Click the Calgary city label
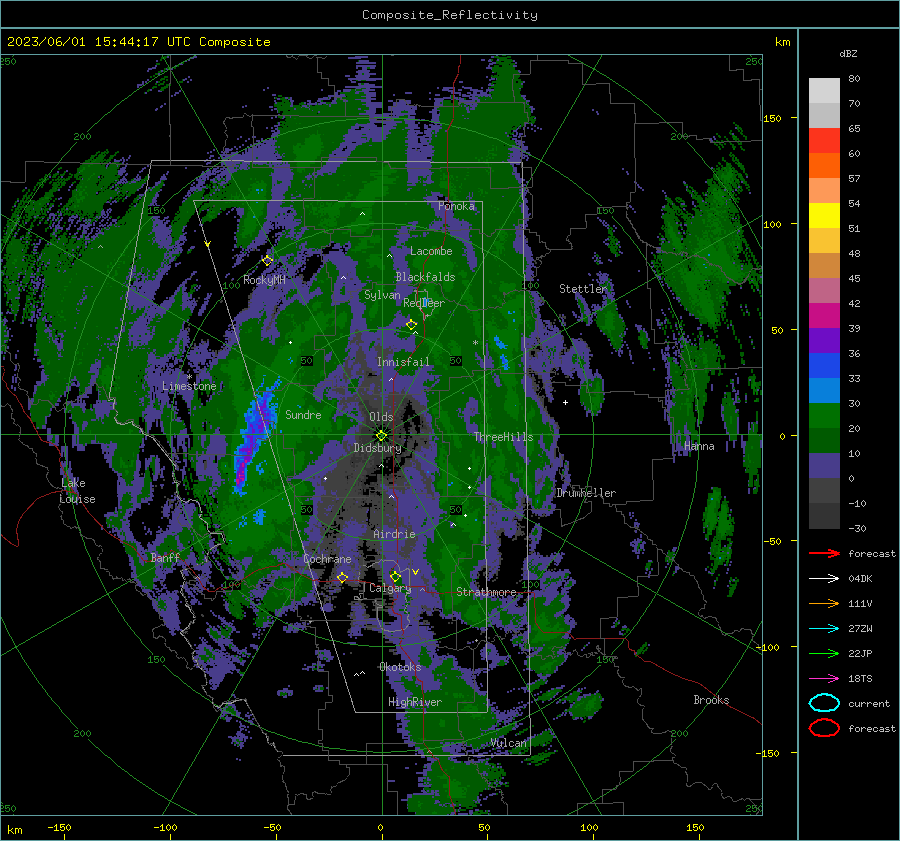 point(390,588)
